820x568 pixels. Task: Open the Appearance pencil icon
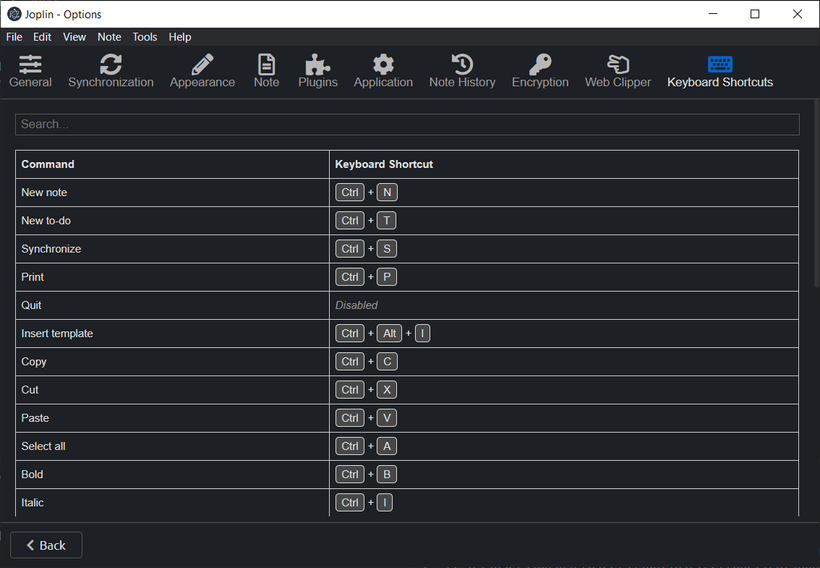202,65
